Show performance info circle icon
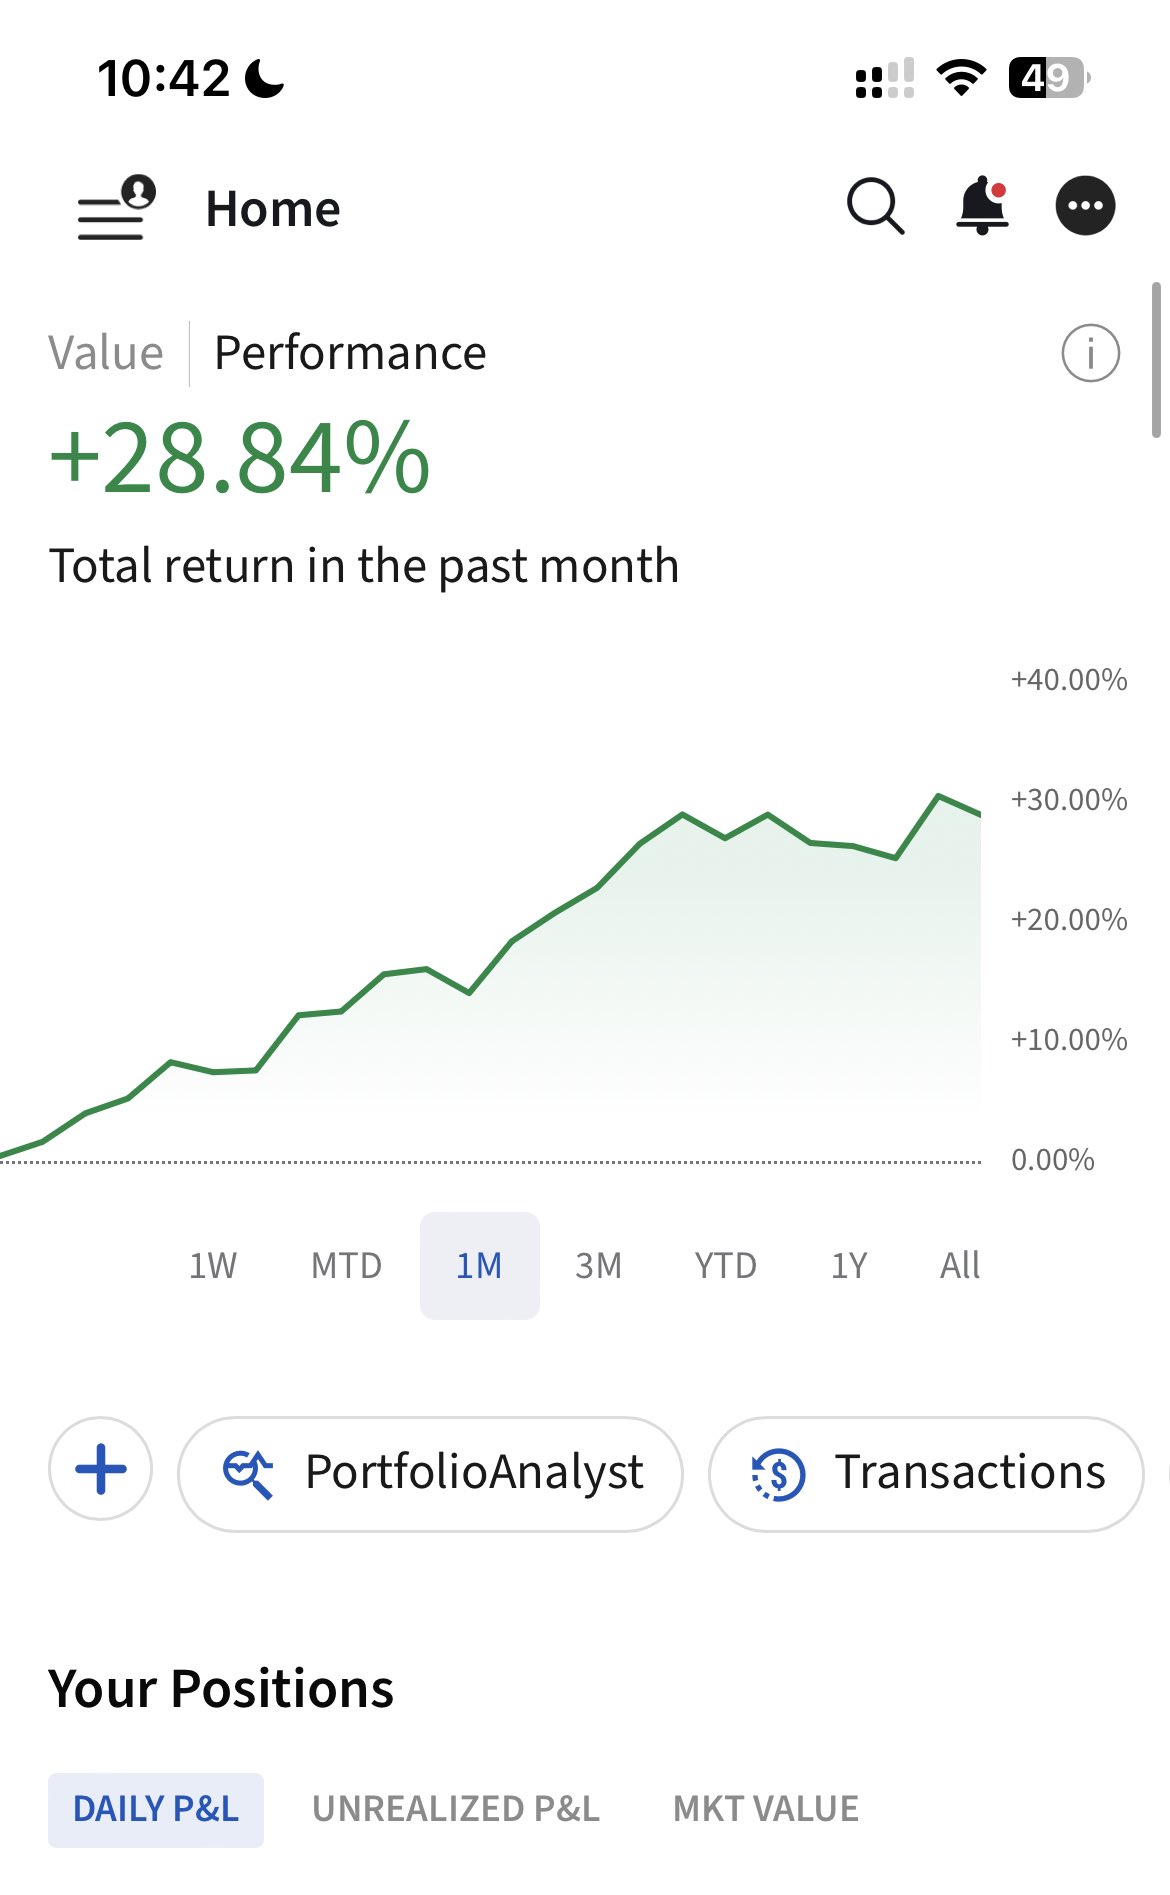This screenshot has height=1895, width=1170. tap(1090, 353)
